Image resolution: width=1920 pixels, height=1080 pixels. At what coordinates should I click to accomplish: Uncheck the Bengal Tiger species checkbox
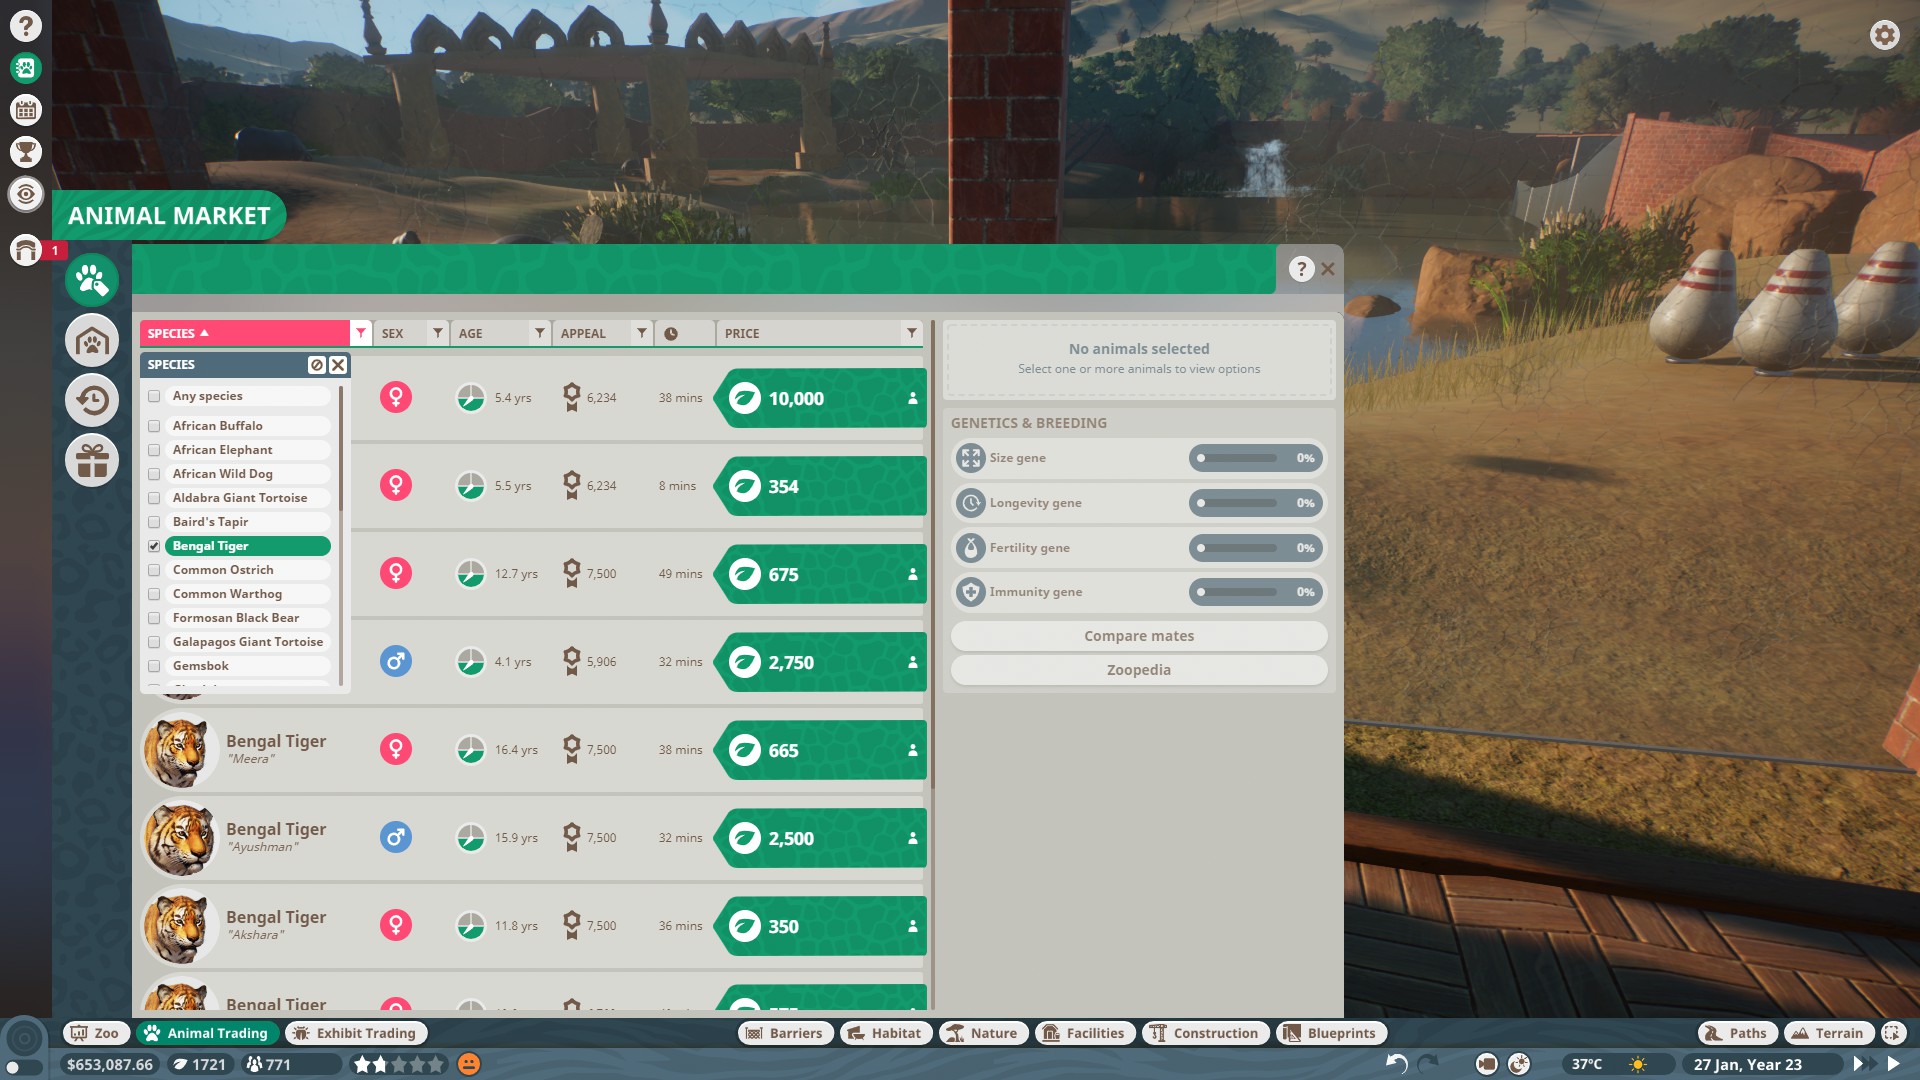(x=154, y=546)
